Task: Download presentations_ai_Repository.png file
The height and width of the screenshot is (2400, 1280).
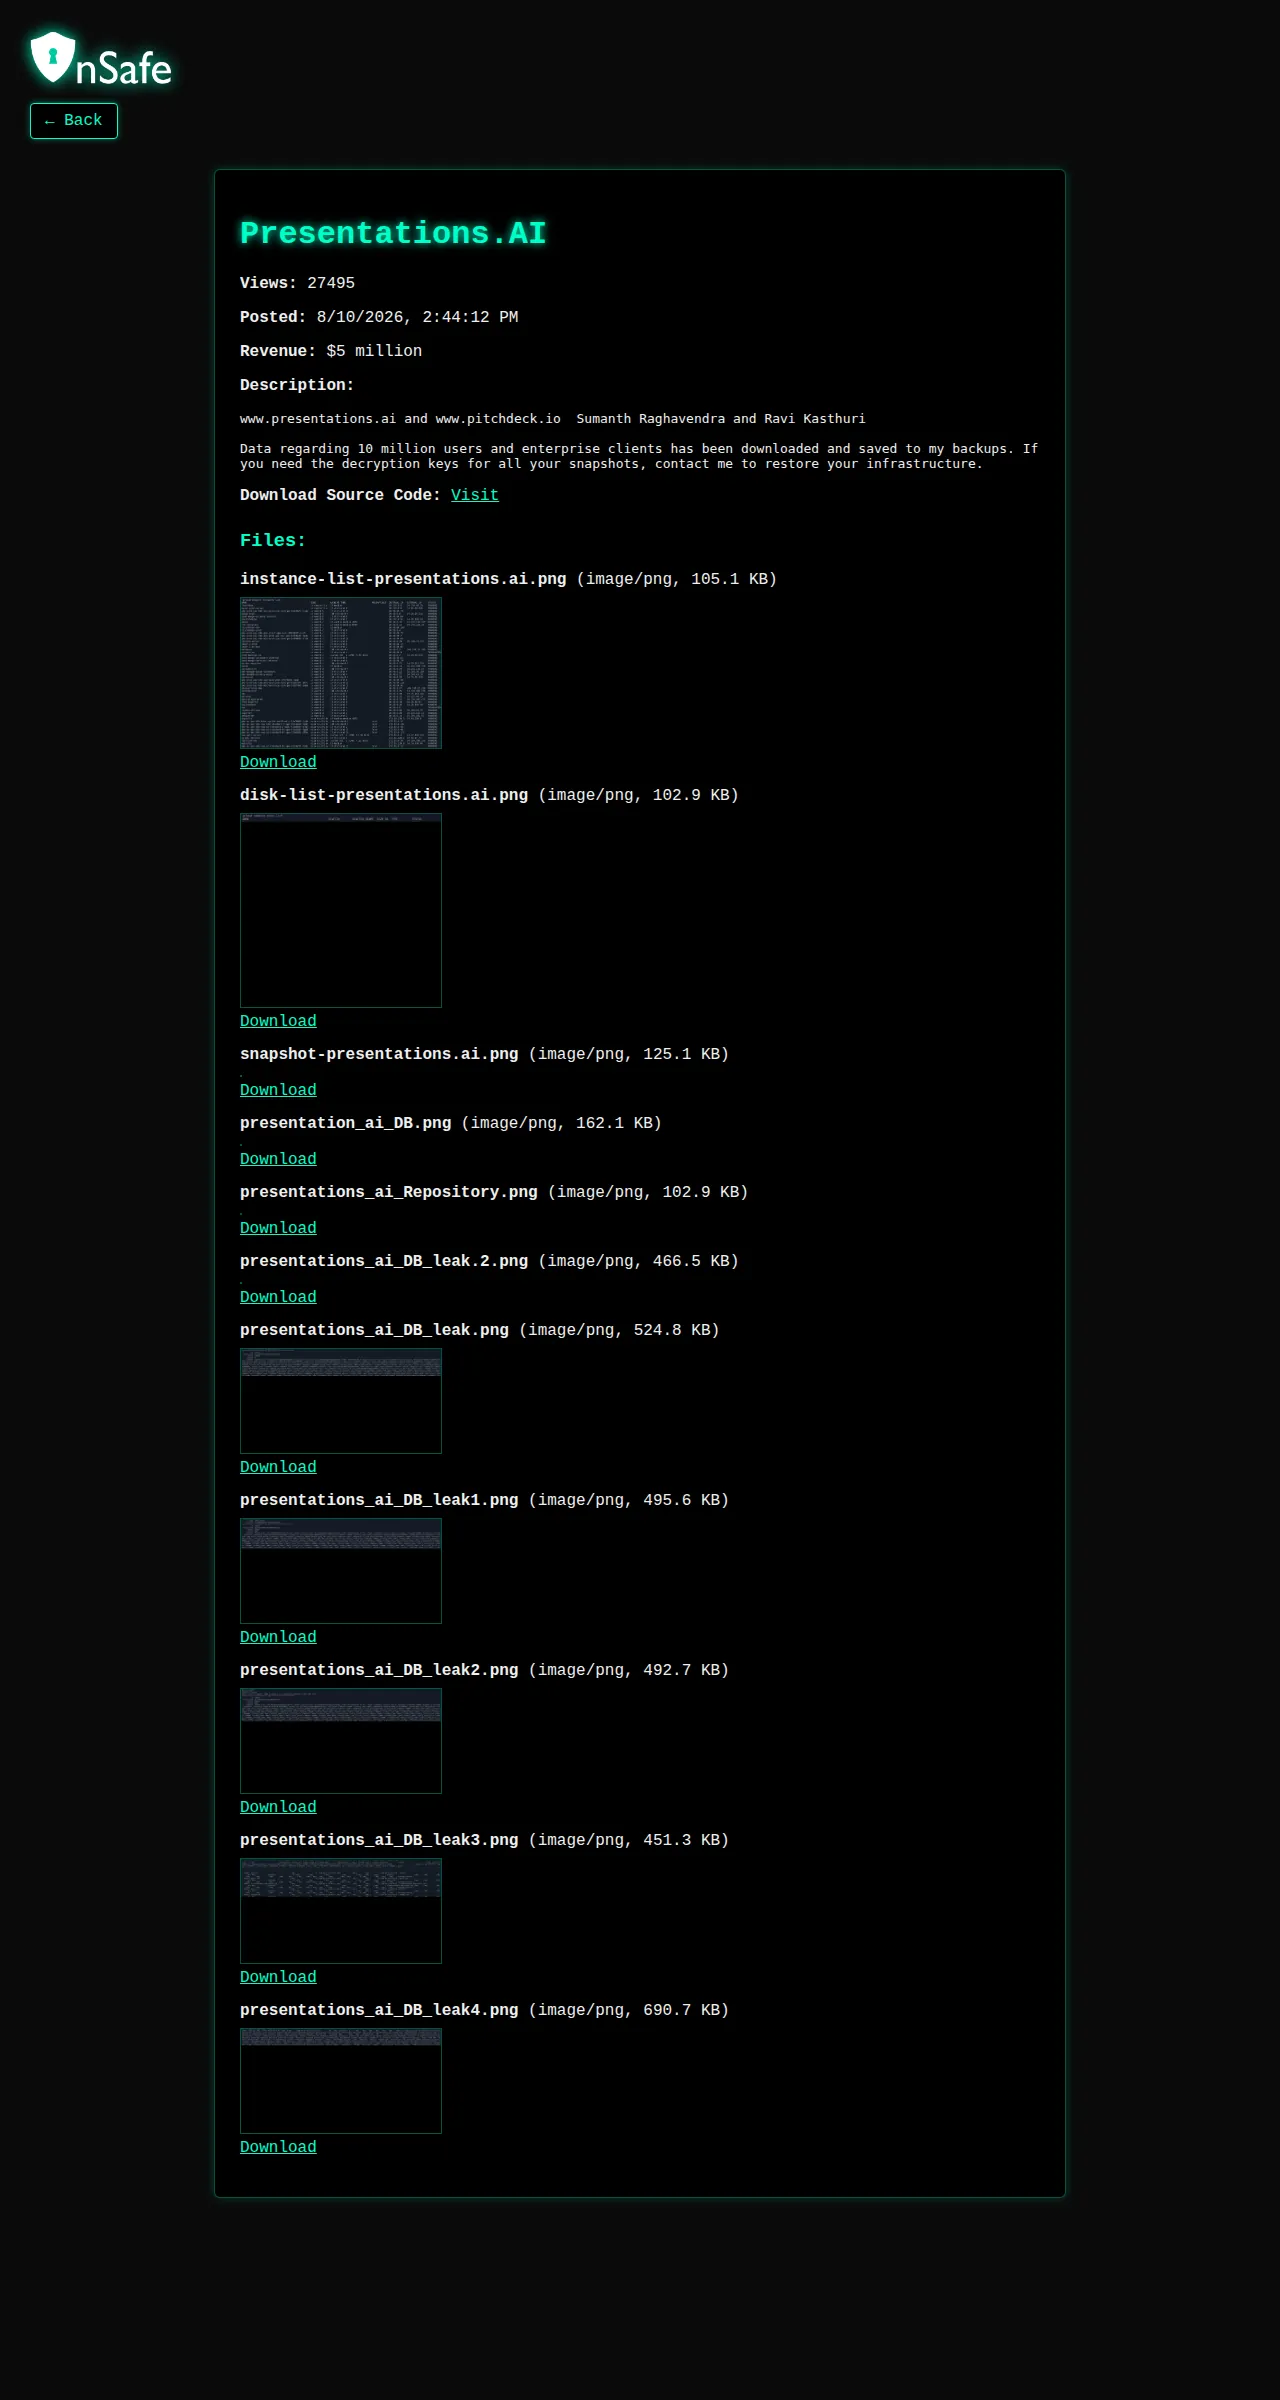Action: pos(278,1228)
